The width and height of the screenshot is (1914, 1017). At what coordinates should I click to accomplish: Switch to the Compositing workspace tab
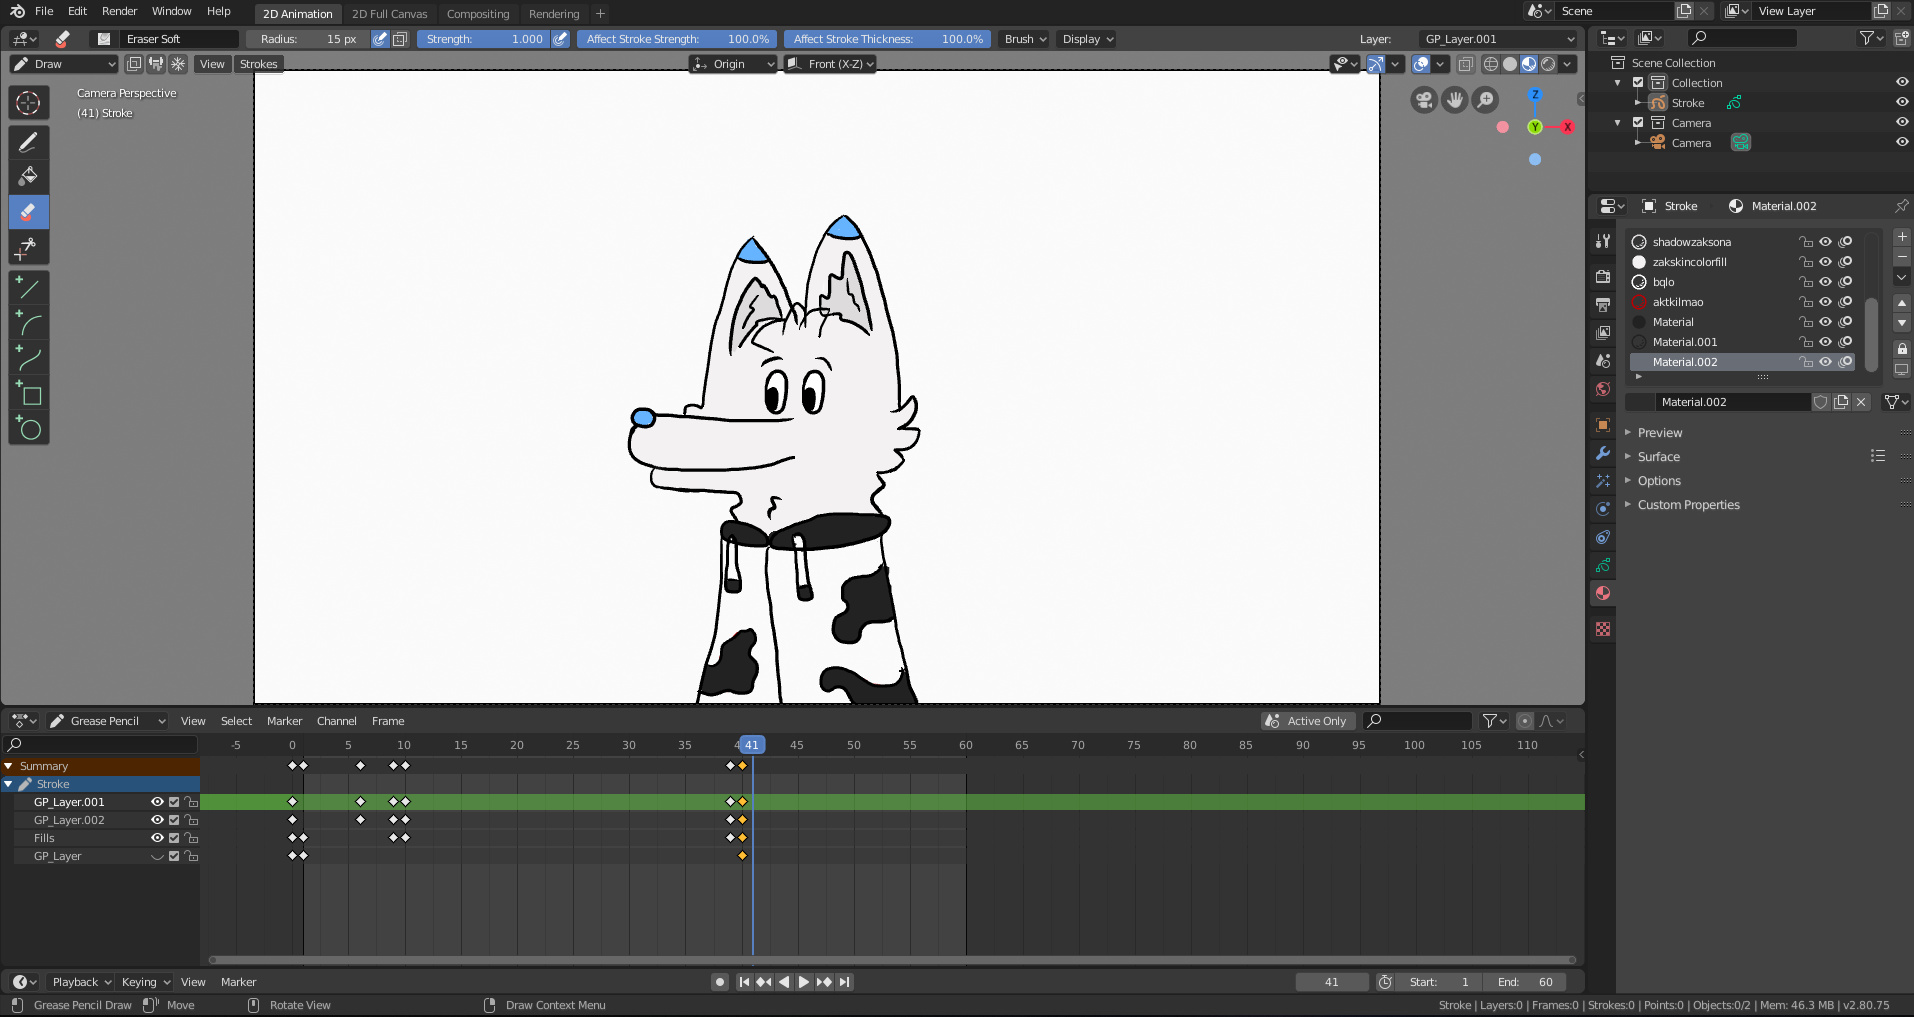pyautogui.click(x=477, y=14)
